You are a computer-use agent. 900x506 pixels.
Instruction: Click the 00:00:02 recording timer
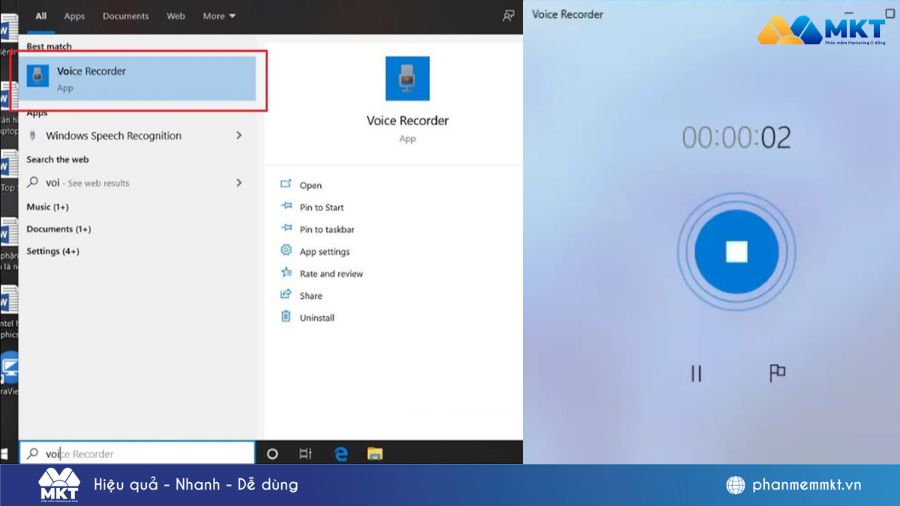(x=736, y=138)
